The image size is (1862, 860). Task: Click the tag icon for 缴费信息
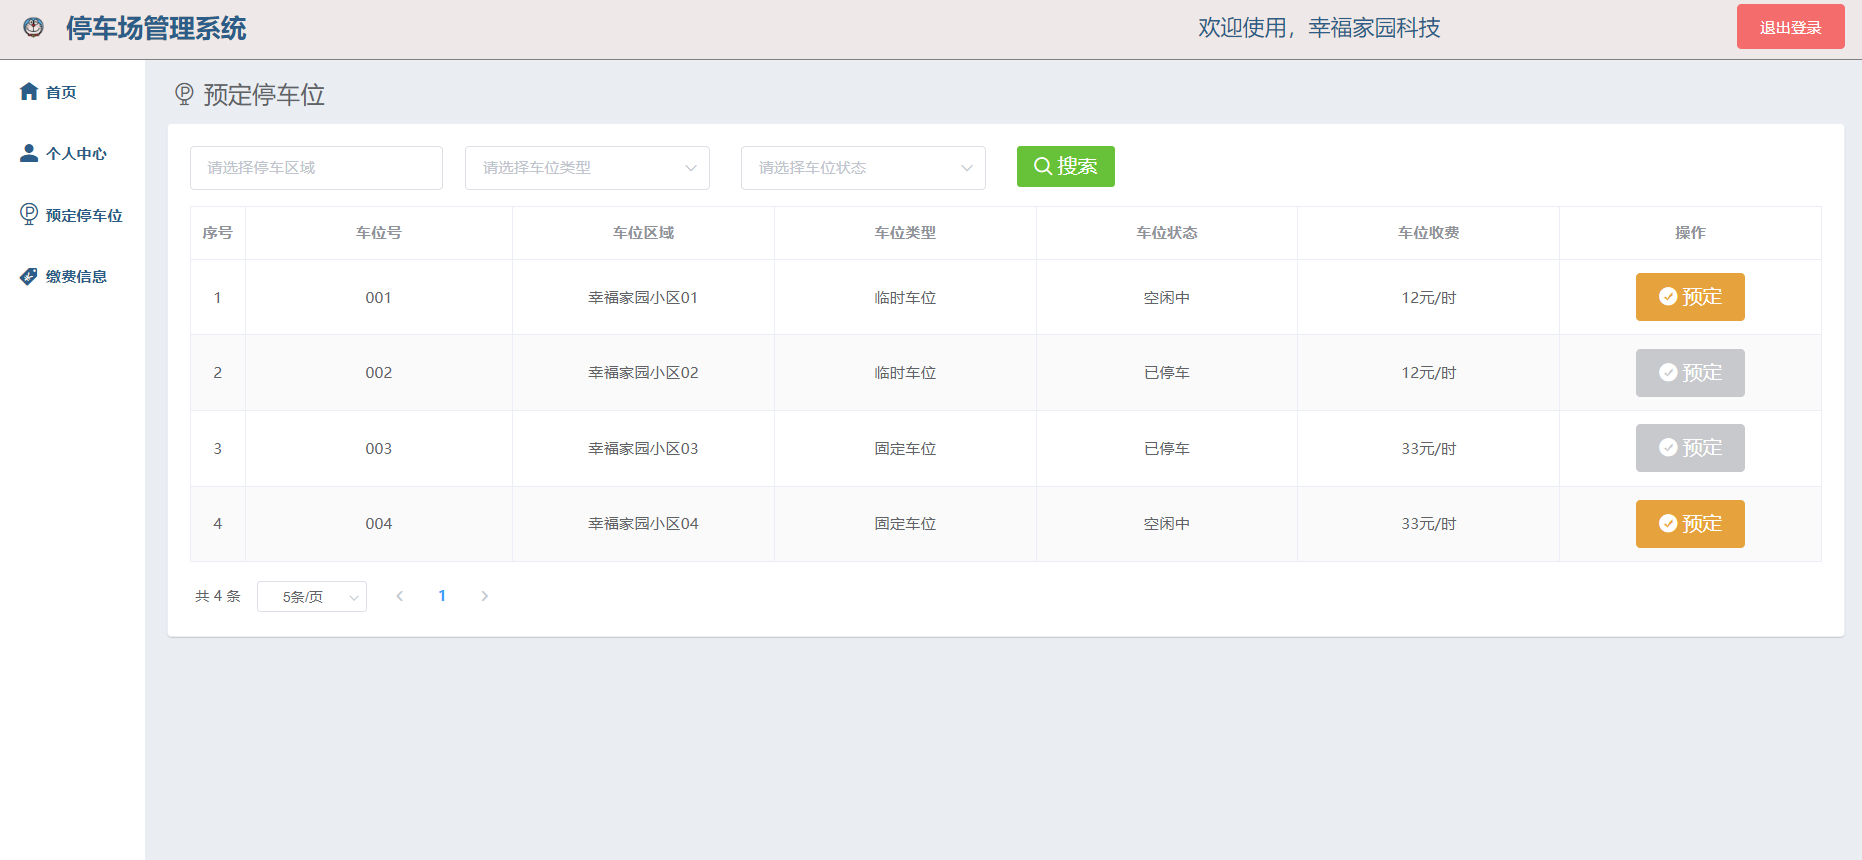click(x=29, y=277)
